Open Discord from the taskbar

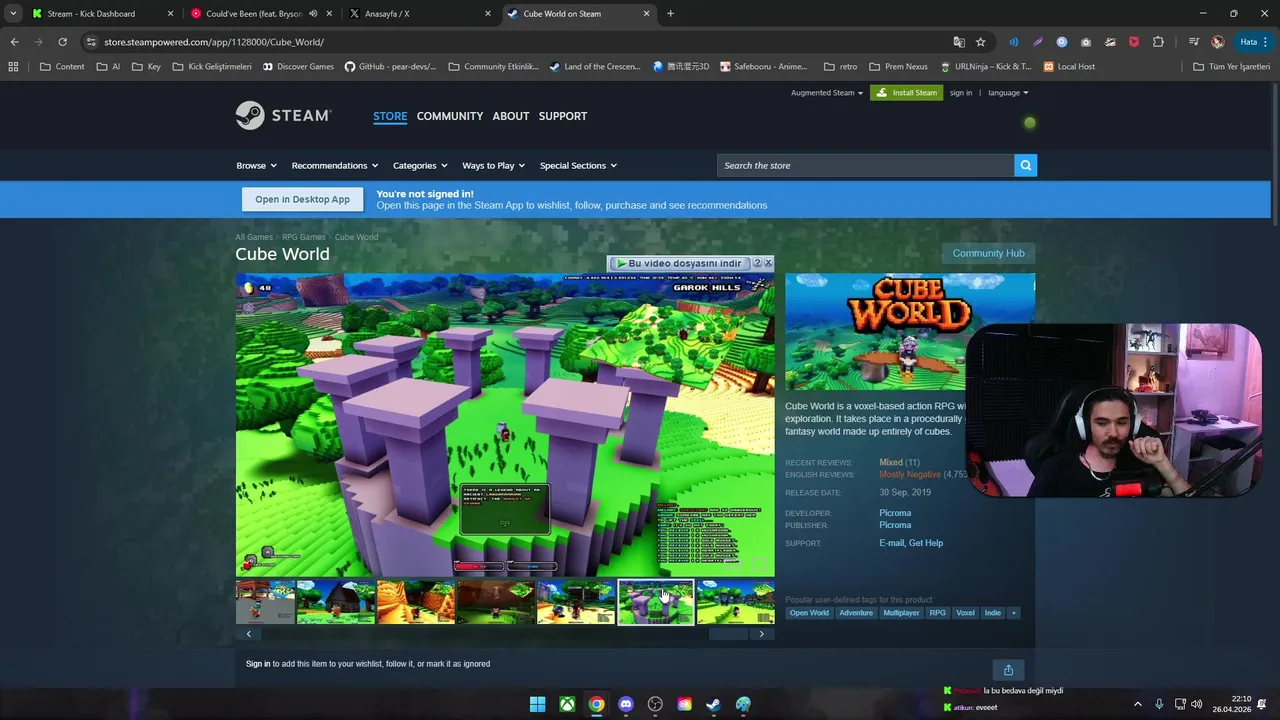(x=626, y=704)
